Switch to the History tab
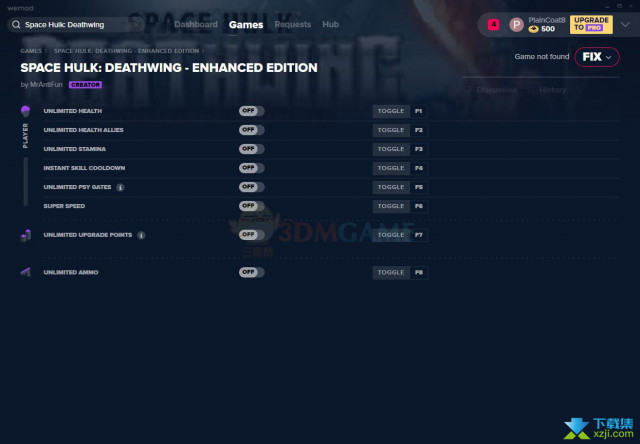This screenshot has height=444, width=640. point(553,90)
